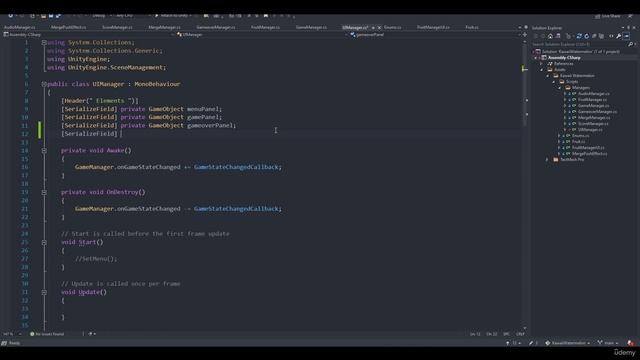Click the TextMesh Pro folder icon
Image resolution: width=640 pixels, height=360 pixels.
point(556,160)
